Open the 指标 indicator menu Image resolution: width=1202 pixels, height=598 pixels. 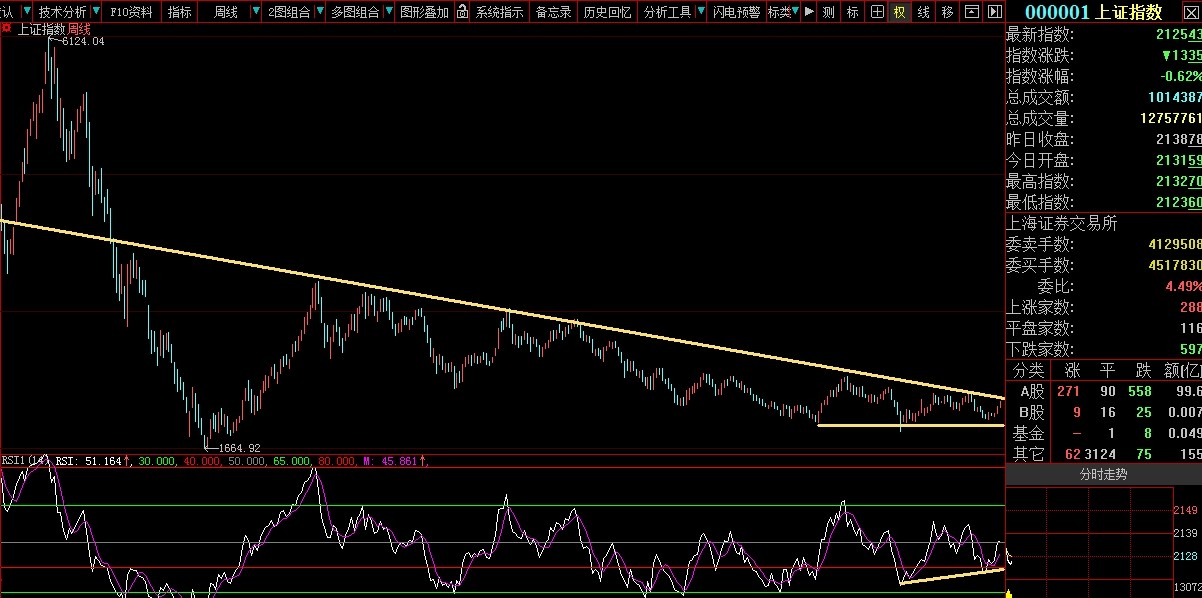[180, 12]
